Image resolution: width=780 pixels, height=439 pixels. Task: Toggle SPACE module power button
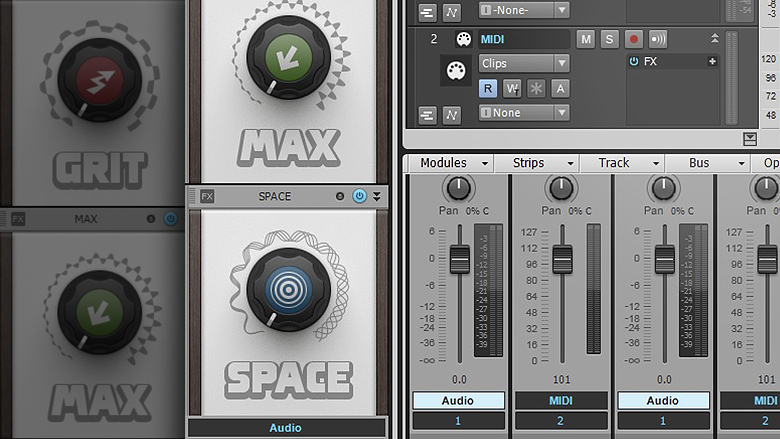(360, 196)
